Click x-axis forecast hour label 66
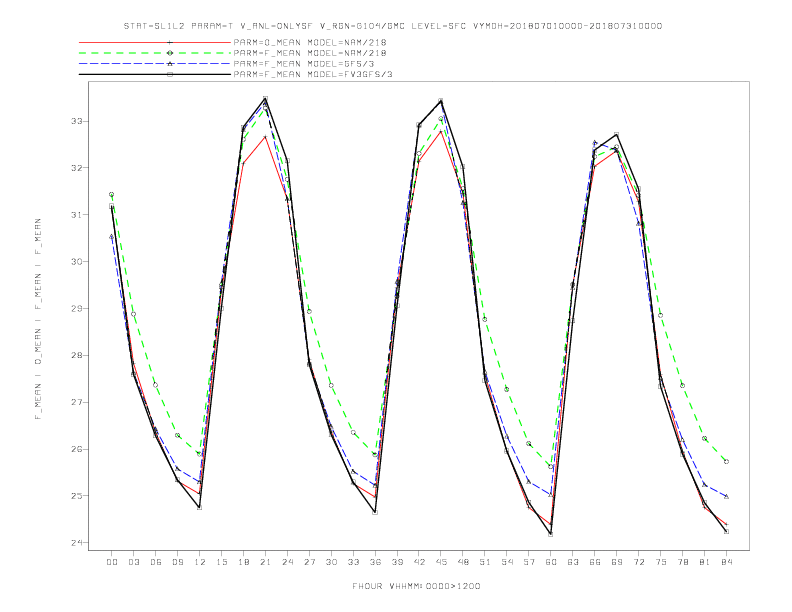Viewport: 792px width, 612px height. pos(595,562)
